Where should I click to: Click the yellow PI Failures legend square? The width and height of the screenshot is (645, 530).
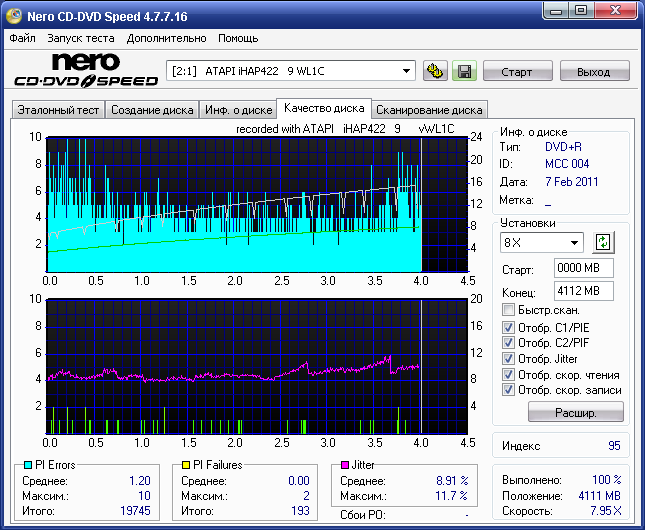tap(186, 465)
